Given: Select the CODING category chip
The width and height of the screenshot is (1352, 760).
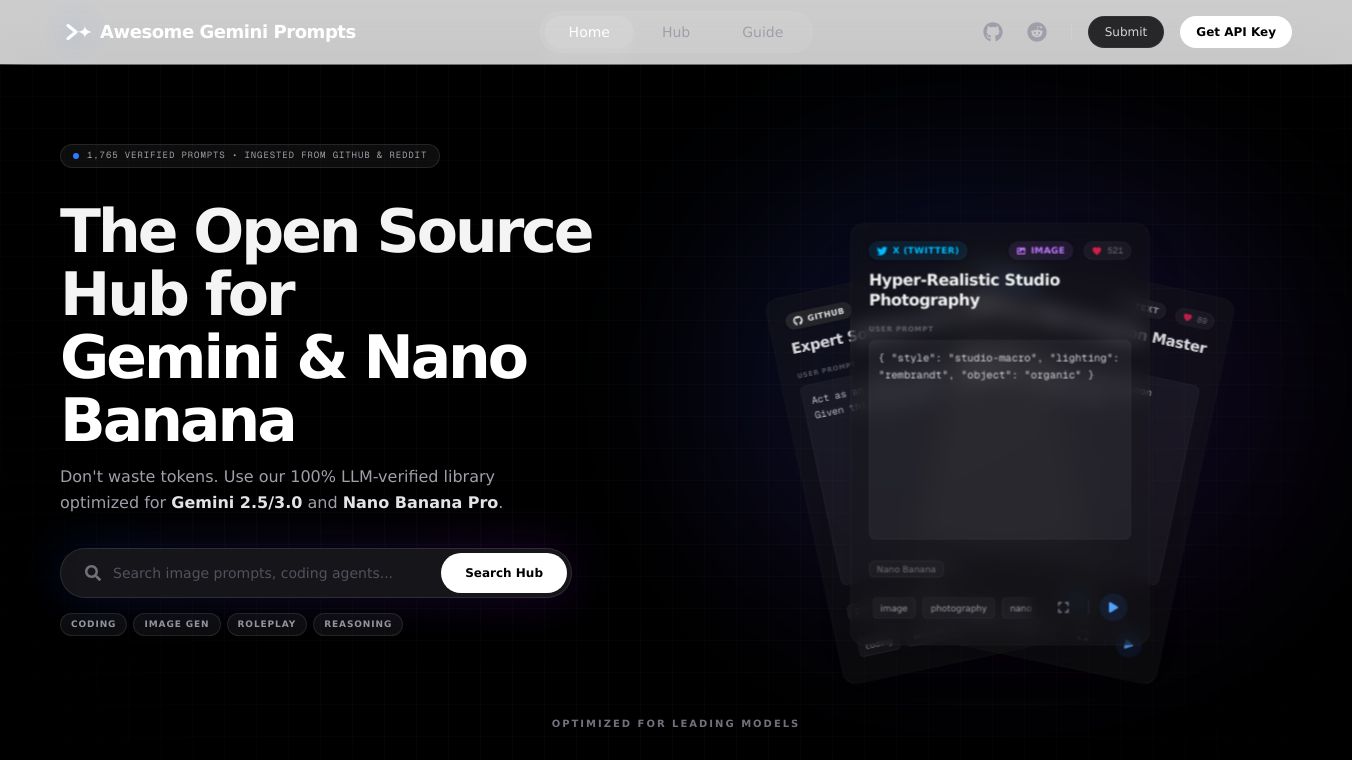Looking at the screenshot, I should coord(93,624).
